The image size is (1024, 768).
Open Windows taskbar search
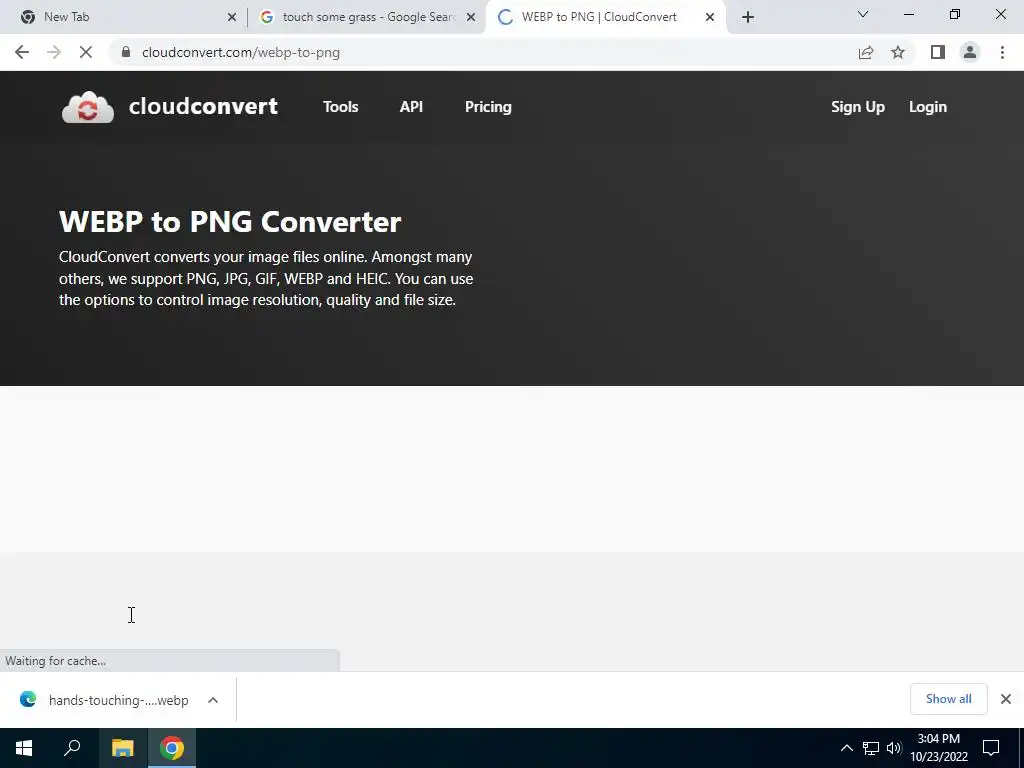click(72, 748)
